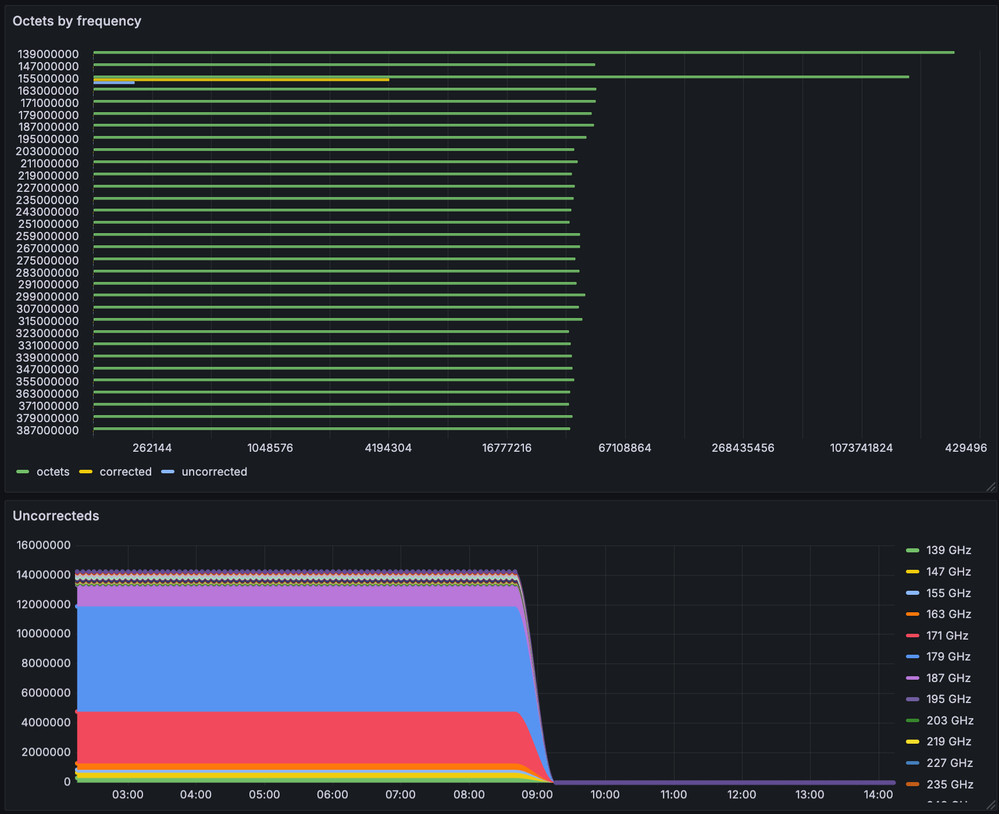This screenshot has width=999, height=814.
Task: Click the long green octets bar for 139000000
Action: pyautogui.click(x=524, y=52)
